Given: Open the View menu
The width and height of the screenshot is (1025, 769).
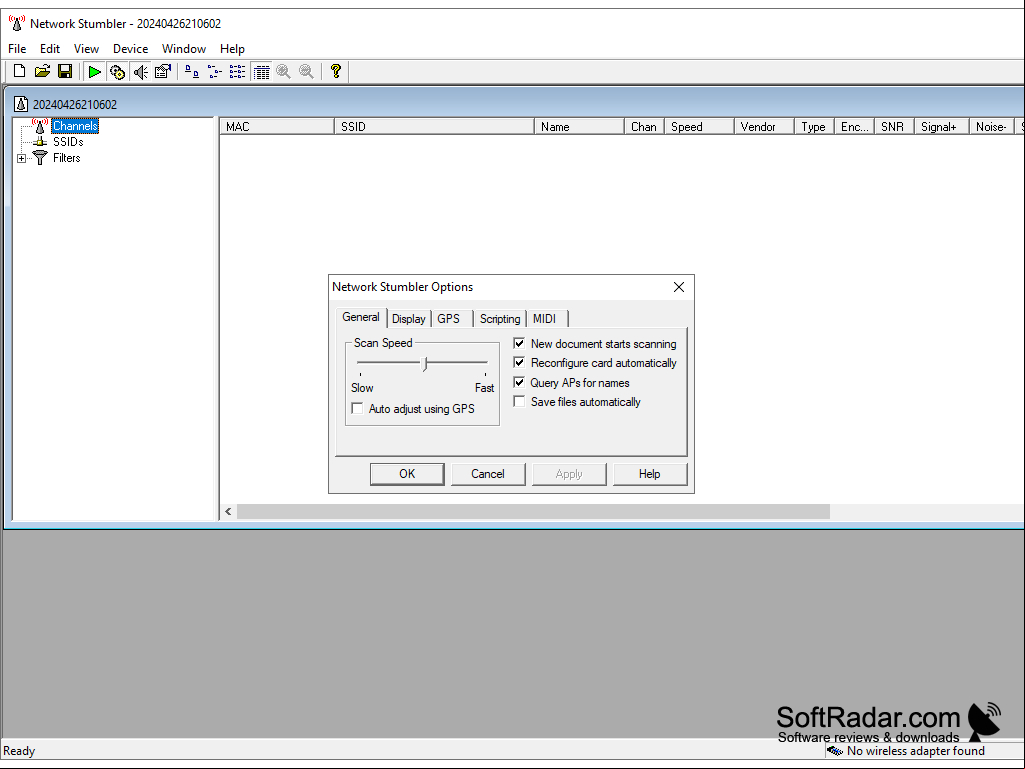Looking at the screenshot, I should [x=86, y=48].
